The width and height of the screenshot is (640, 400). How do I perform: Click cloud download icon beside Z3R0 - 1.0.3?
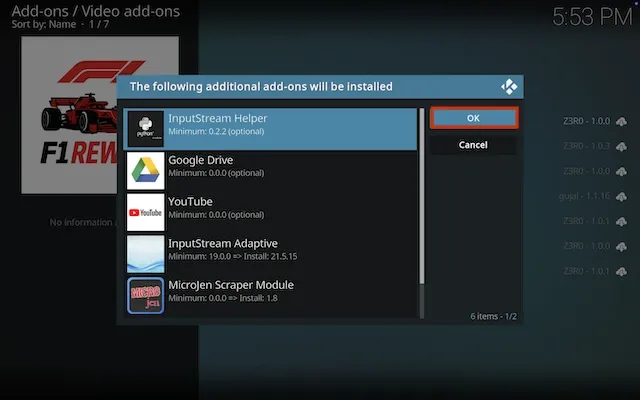[x=621, y=146]
